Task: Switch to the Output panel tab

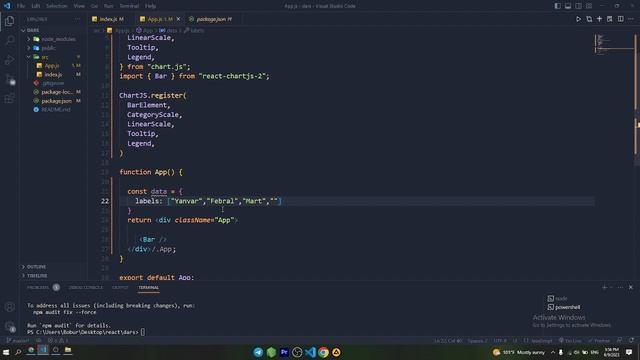Action: pos(120,287)
